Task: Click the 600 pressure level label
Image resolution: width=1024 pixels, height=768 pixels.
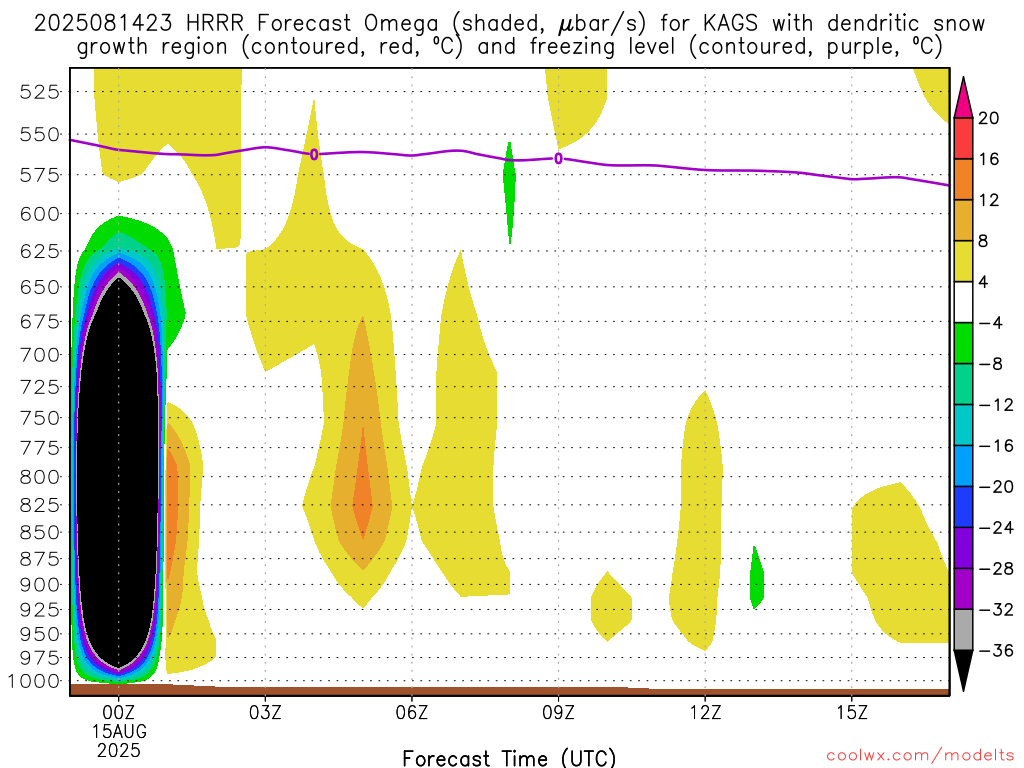Action: pyautogui.click(x=40, y=214)
